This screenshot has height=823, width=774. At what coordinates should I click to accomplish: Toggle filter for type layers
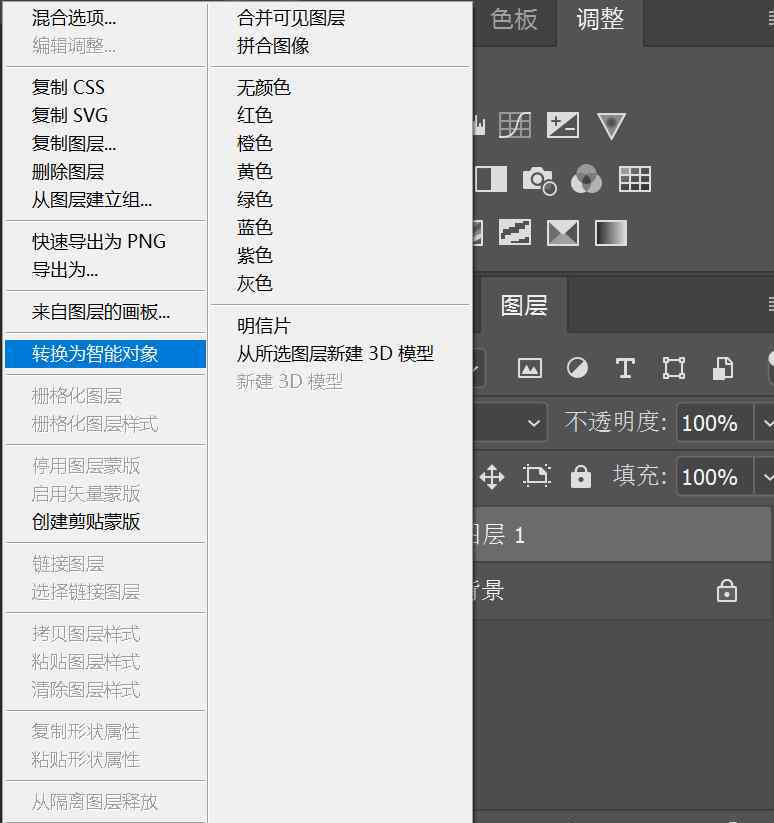point(626,368)
